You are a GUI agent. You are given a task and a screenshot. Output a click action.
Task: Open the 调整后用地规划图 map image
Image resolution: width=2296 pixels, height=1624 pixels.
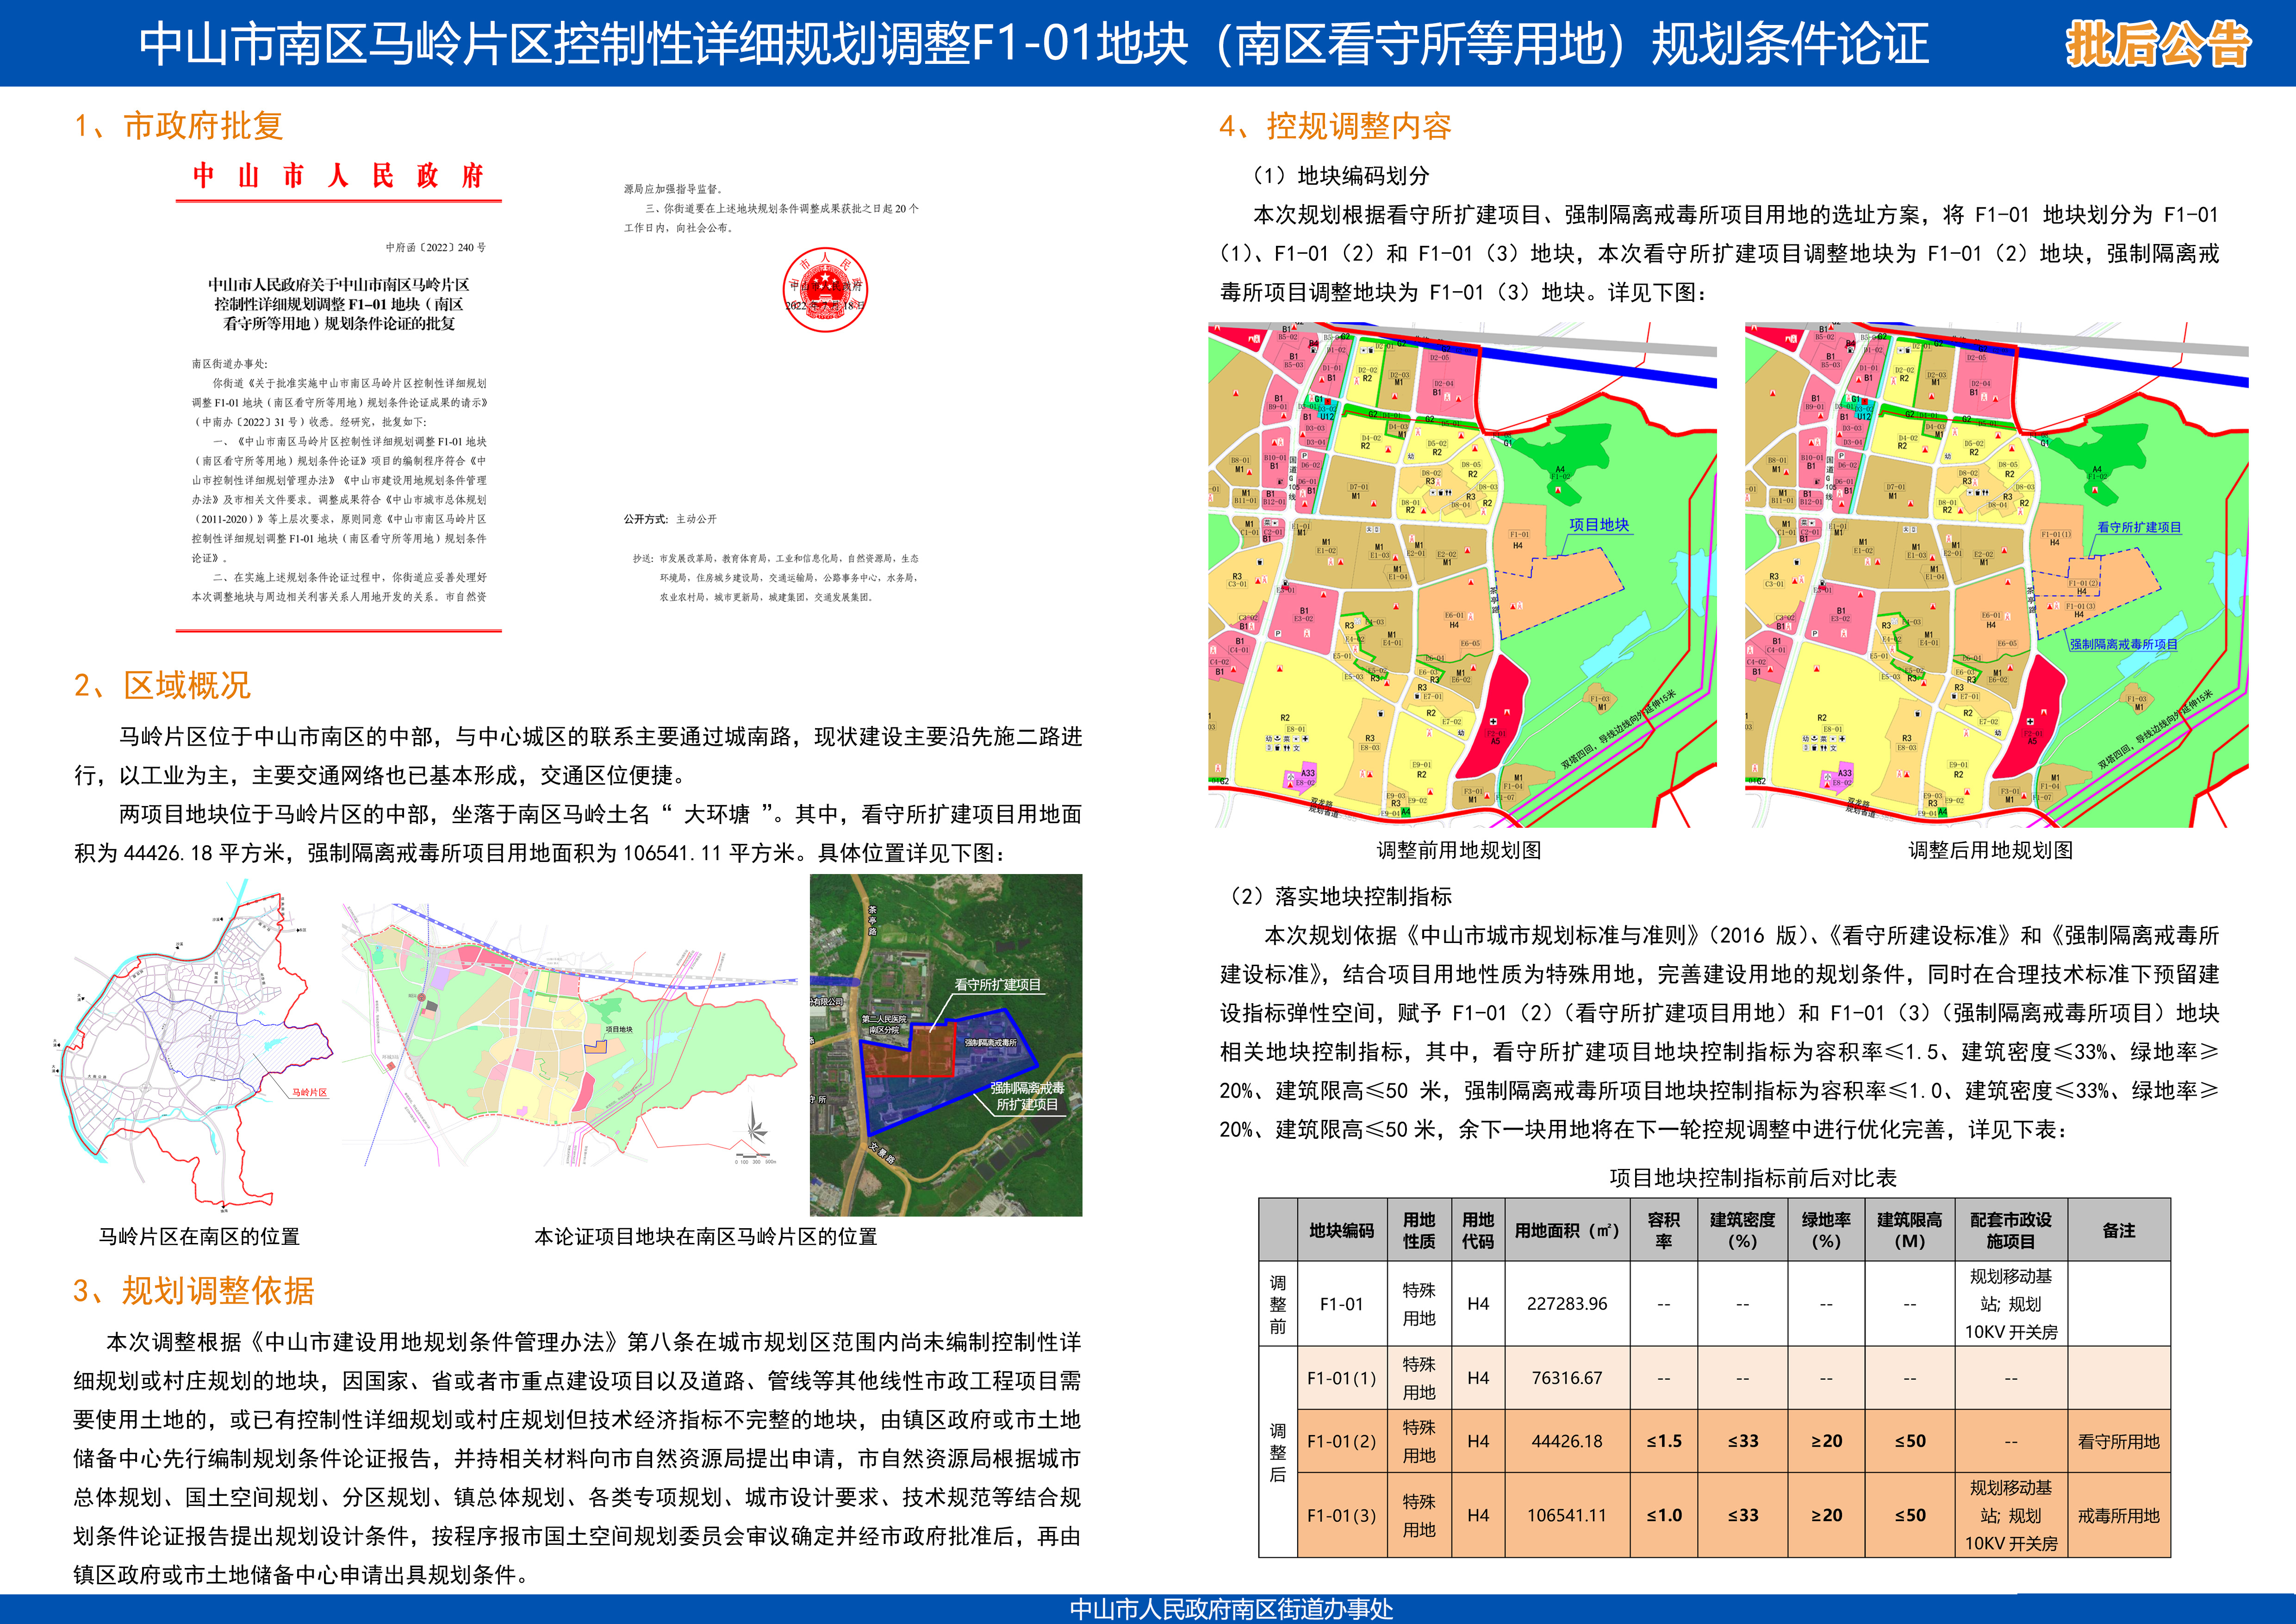click(1996, 575)
